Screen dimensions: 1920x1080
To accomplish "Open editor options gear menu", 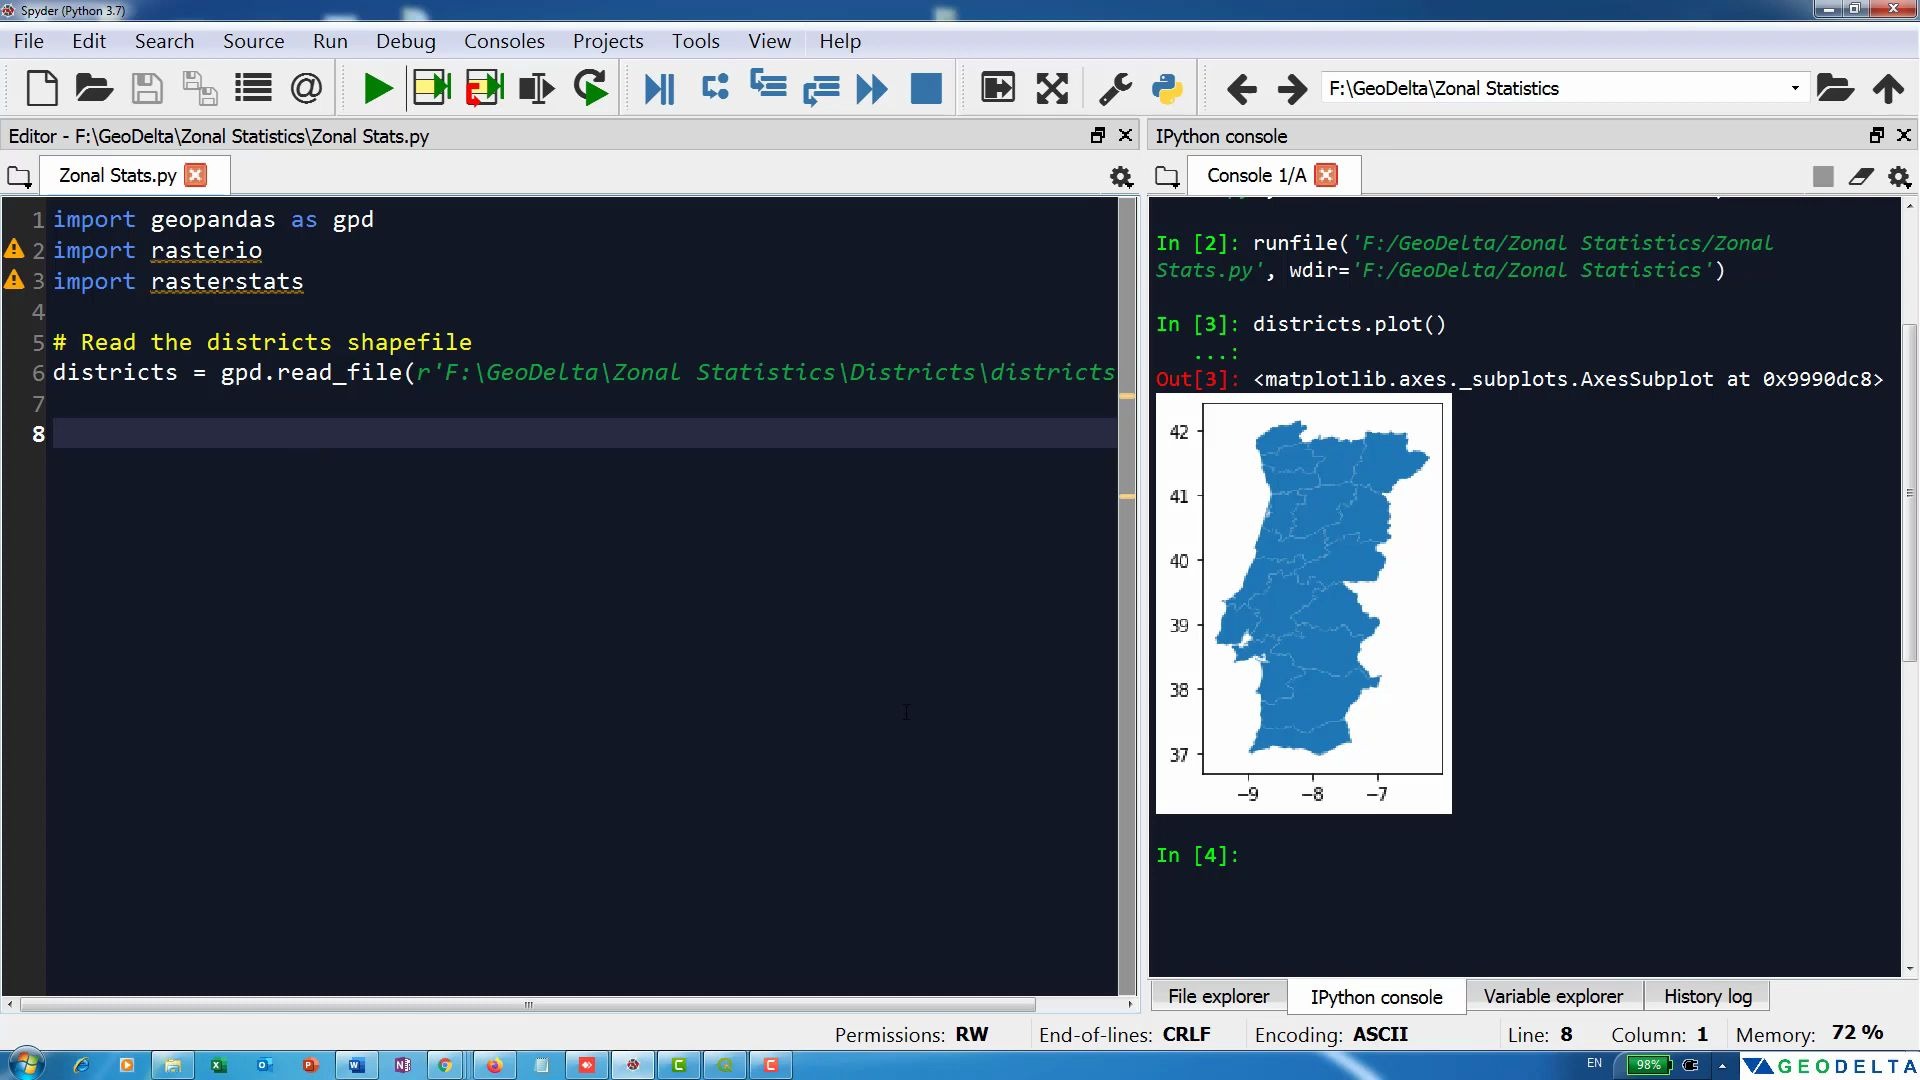I will pyautogui.click(x=1121, y=177).
